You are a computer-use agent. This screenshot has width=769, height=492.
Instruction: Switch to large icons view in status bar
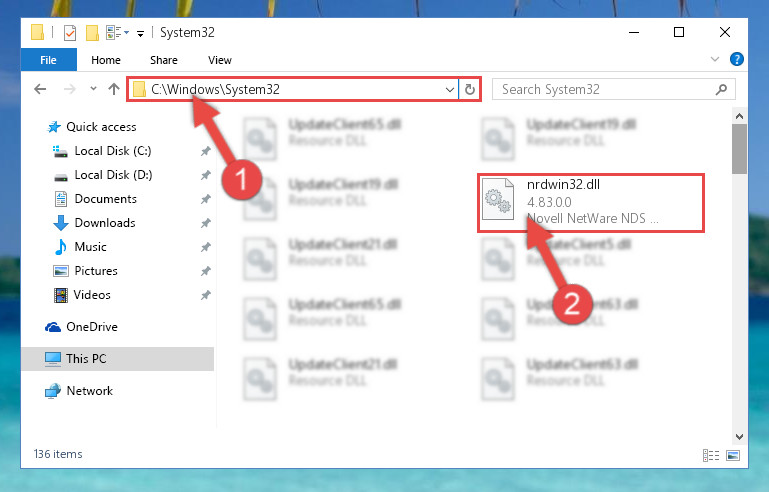(x=733, y=456)
